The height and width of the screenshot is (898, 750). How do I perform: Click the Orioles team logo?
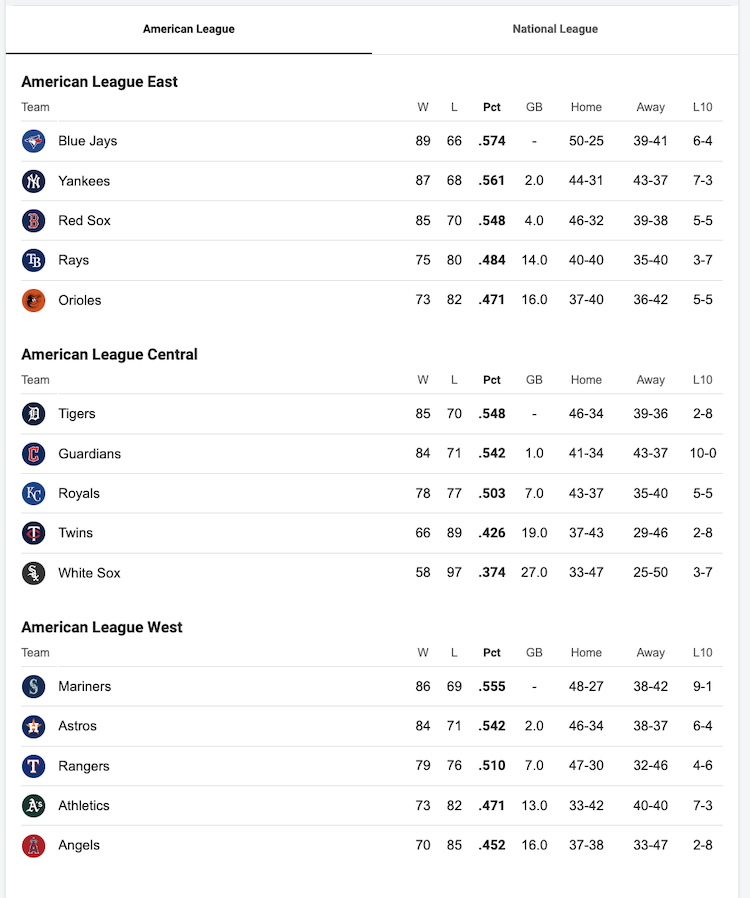(34, 300)
